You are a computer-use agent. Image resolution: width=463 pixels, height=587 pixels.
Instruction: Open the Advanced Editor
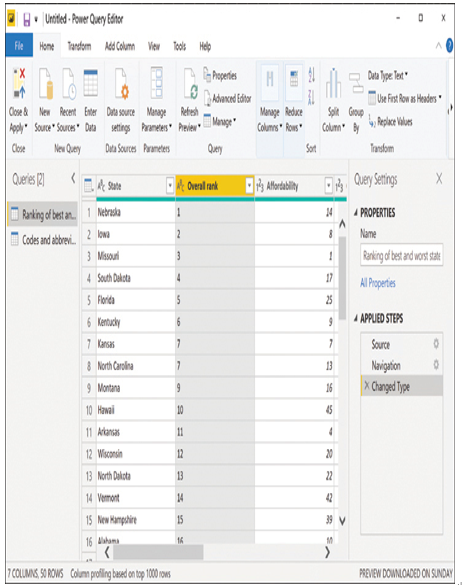[228, 98]
